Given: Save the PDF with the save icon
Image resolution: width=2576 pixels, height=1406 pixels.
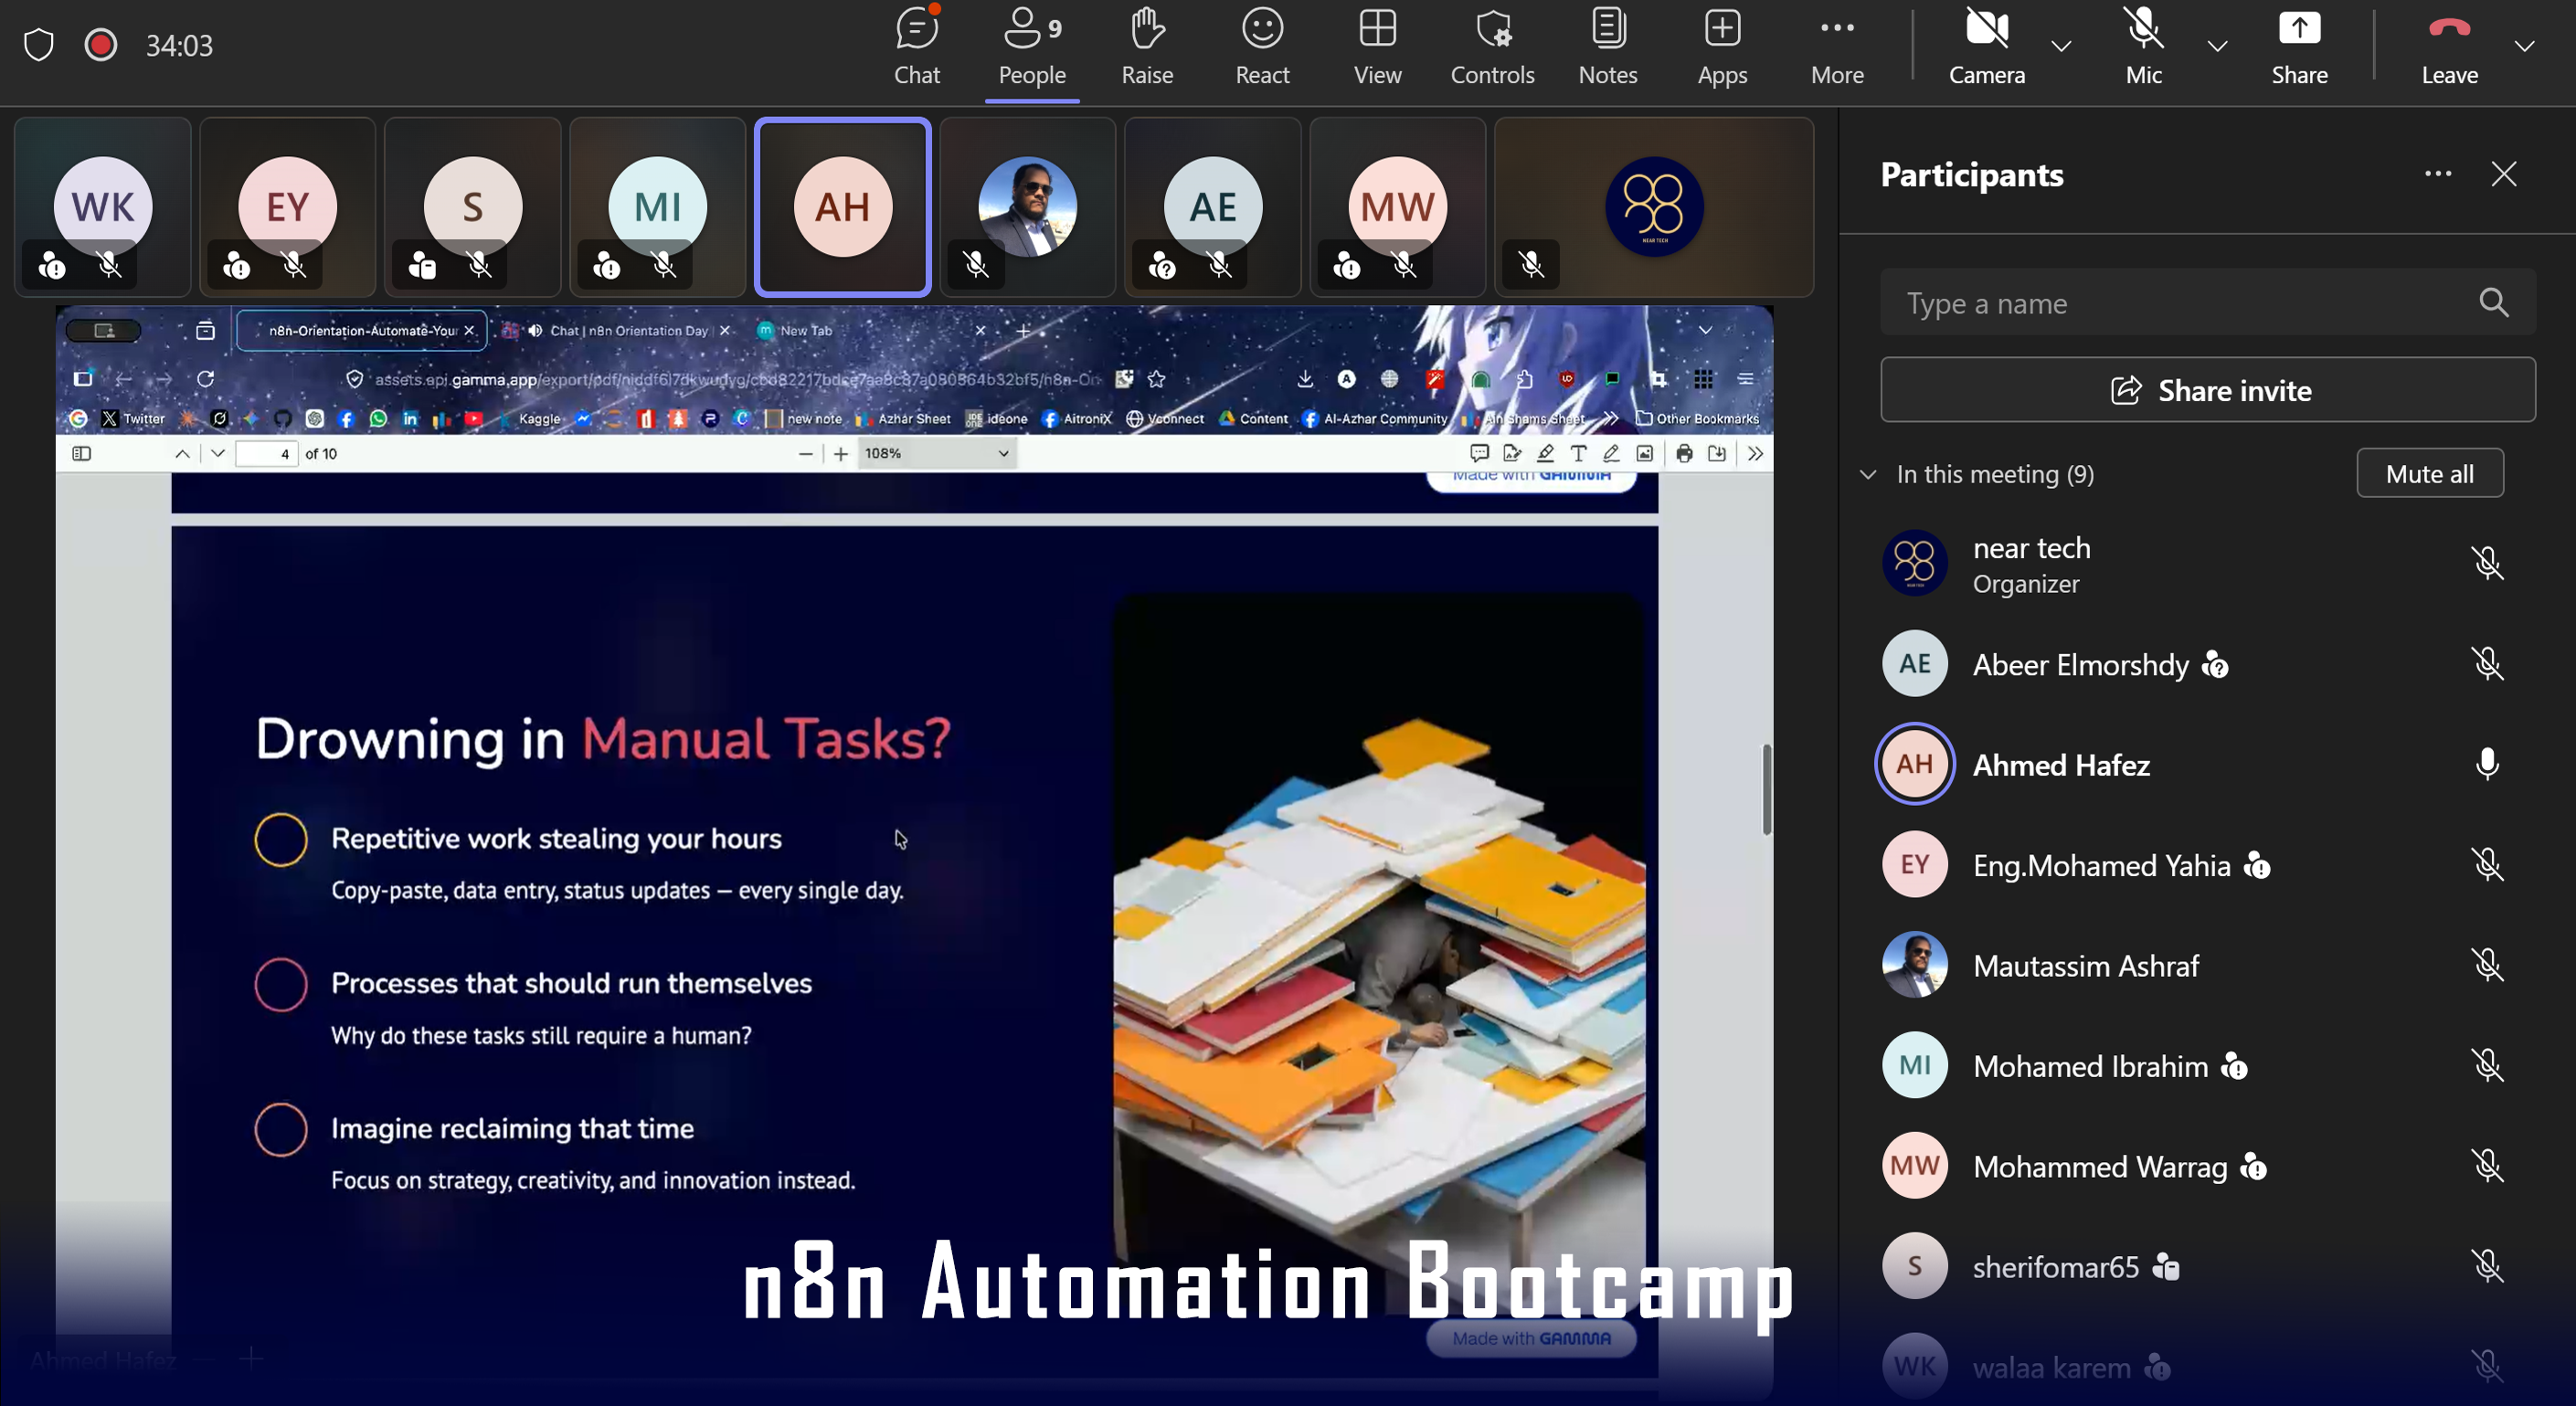Looking at the screenshot, I should (x=1717, y=454).
